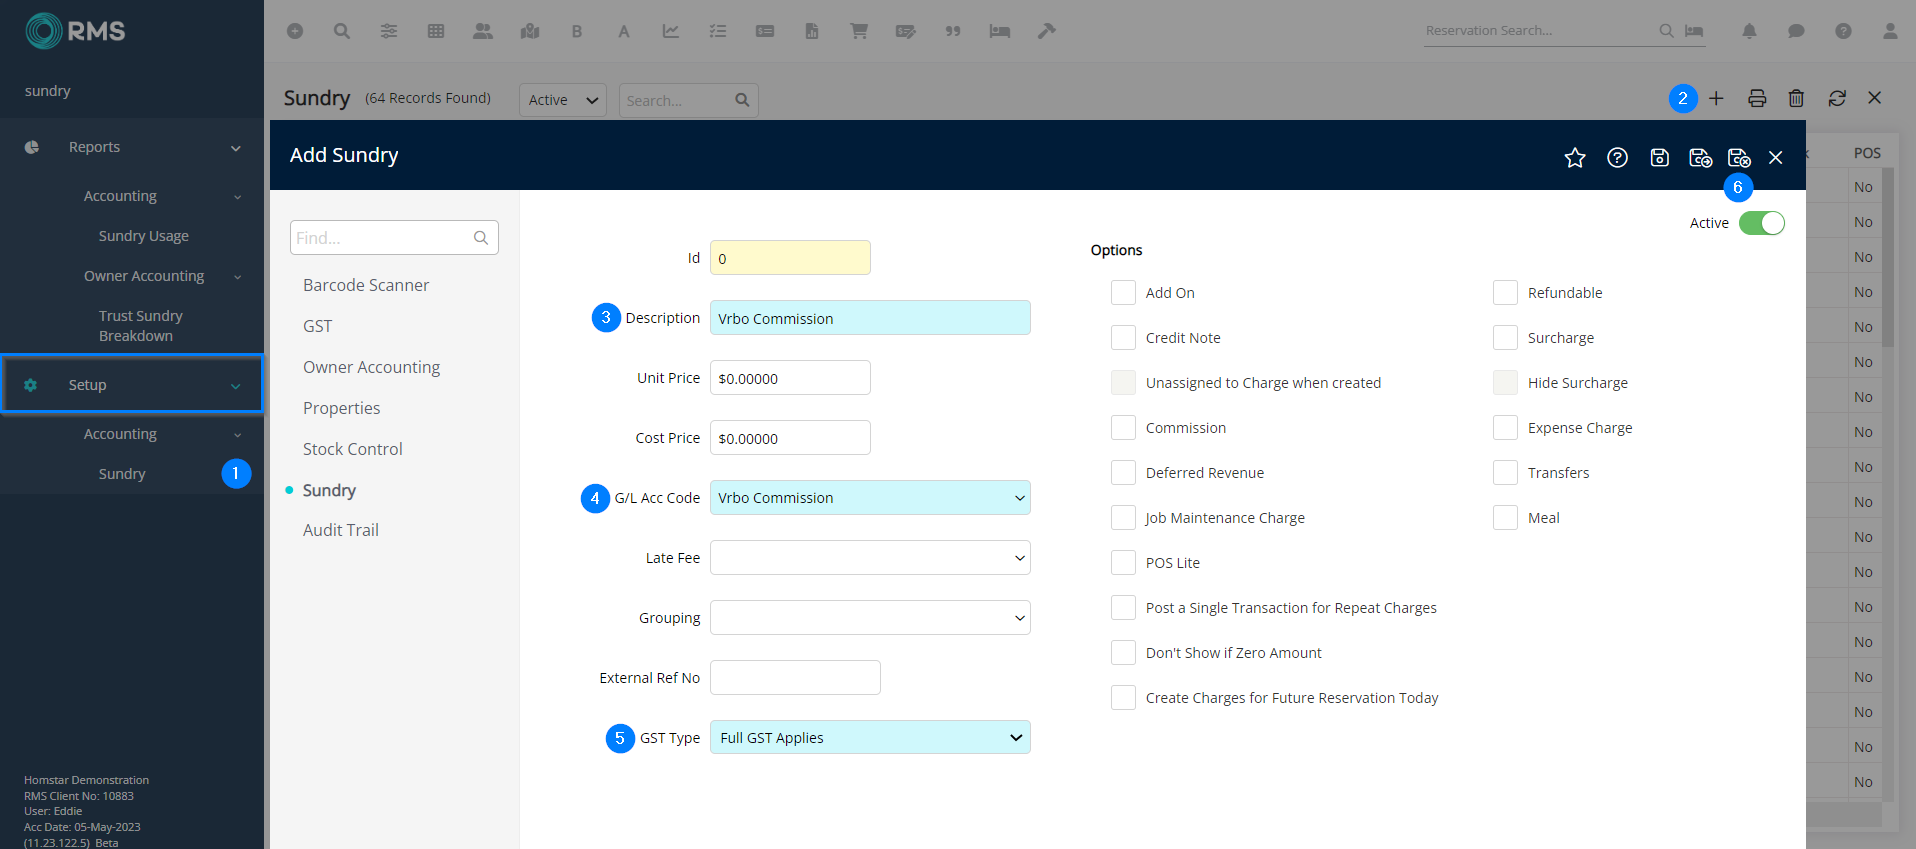
Task: Click the printer icon in Sundry toolbar
Action: [1757, 98]
